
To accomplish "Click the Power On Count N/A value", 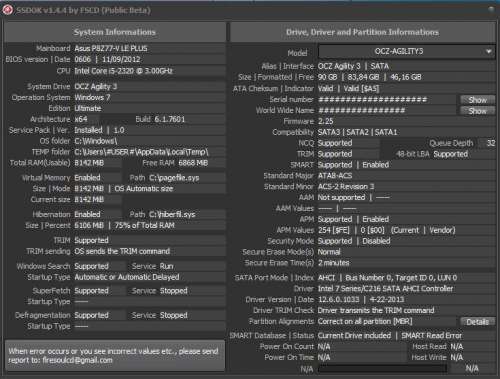I will (x=324, y=347).
